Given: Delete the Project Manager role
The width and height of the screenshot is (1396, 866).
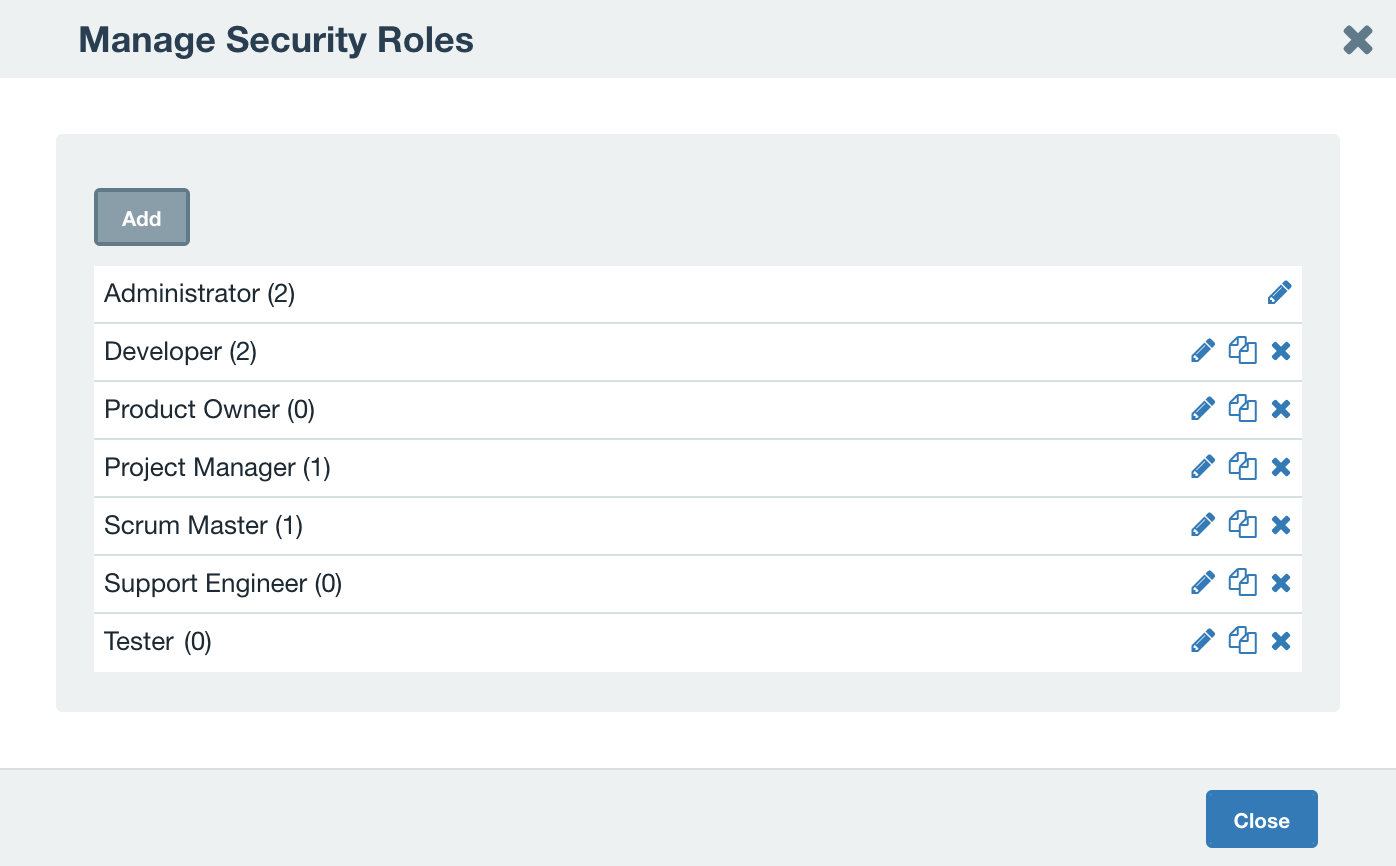Looking at the screenshot, I should pyautogui.click(x=1281, y=467).
